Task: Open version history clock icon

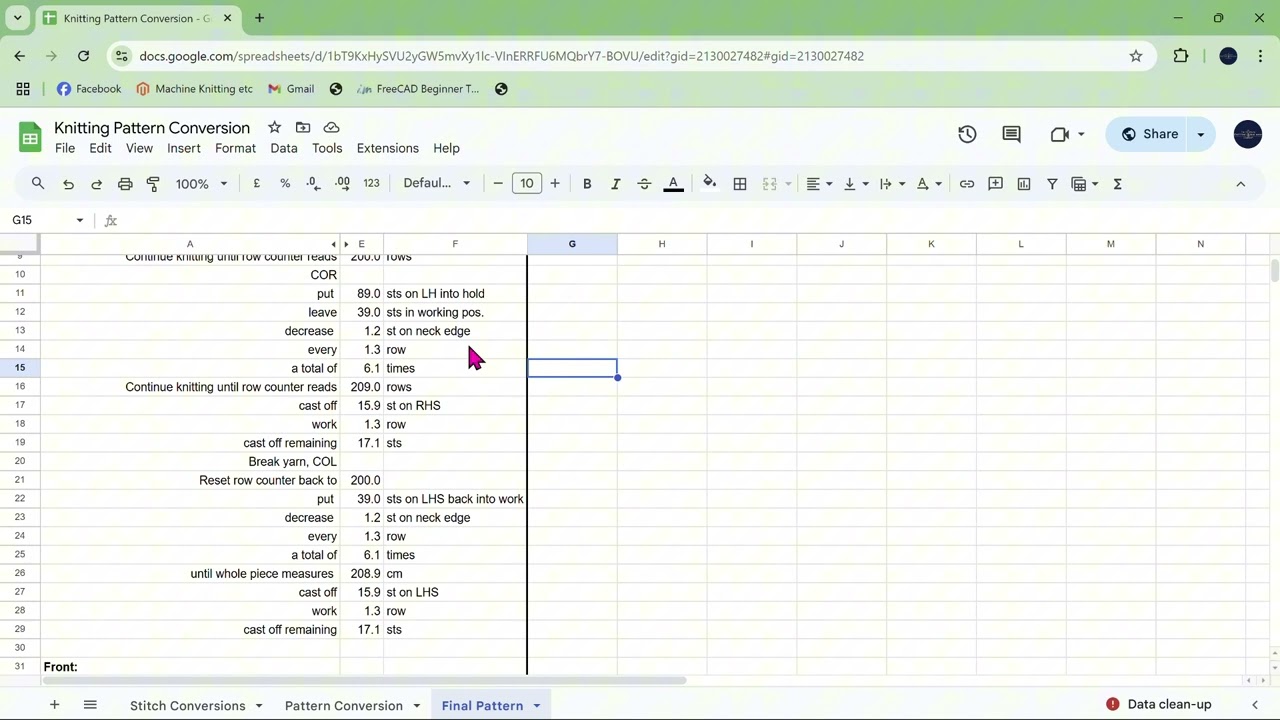Action: pos(967,134)
